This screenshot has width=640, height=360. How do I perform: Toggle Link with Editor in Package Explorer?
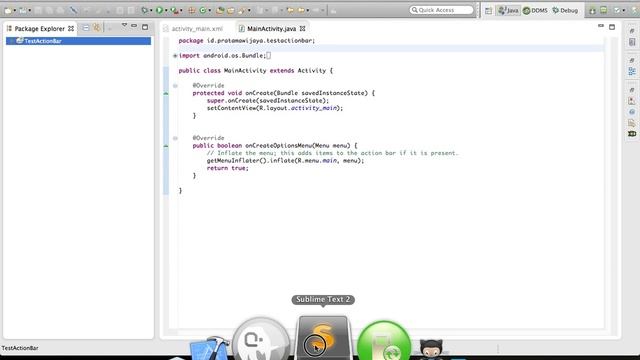click(x=97, y=28)
